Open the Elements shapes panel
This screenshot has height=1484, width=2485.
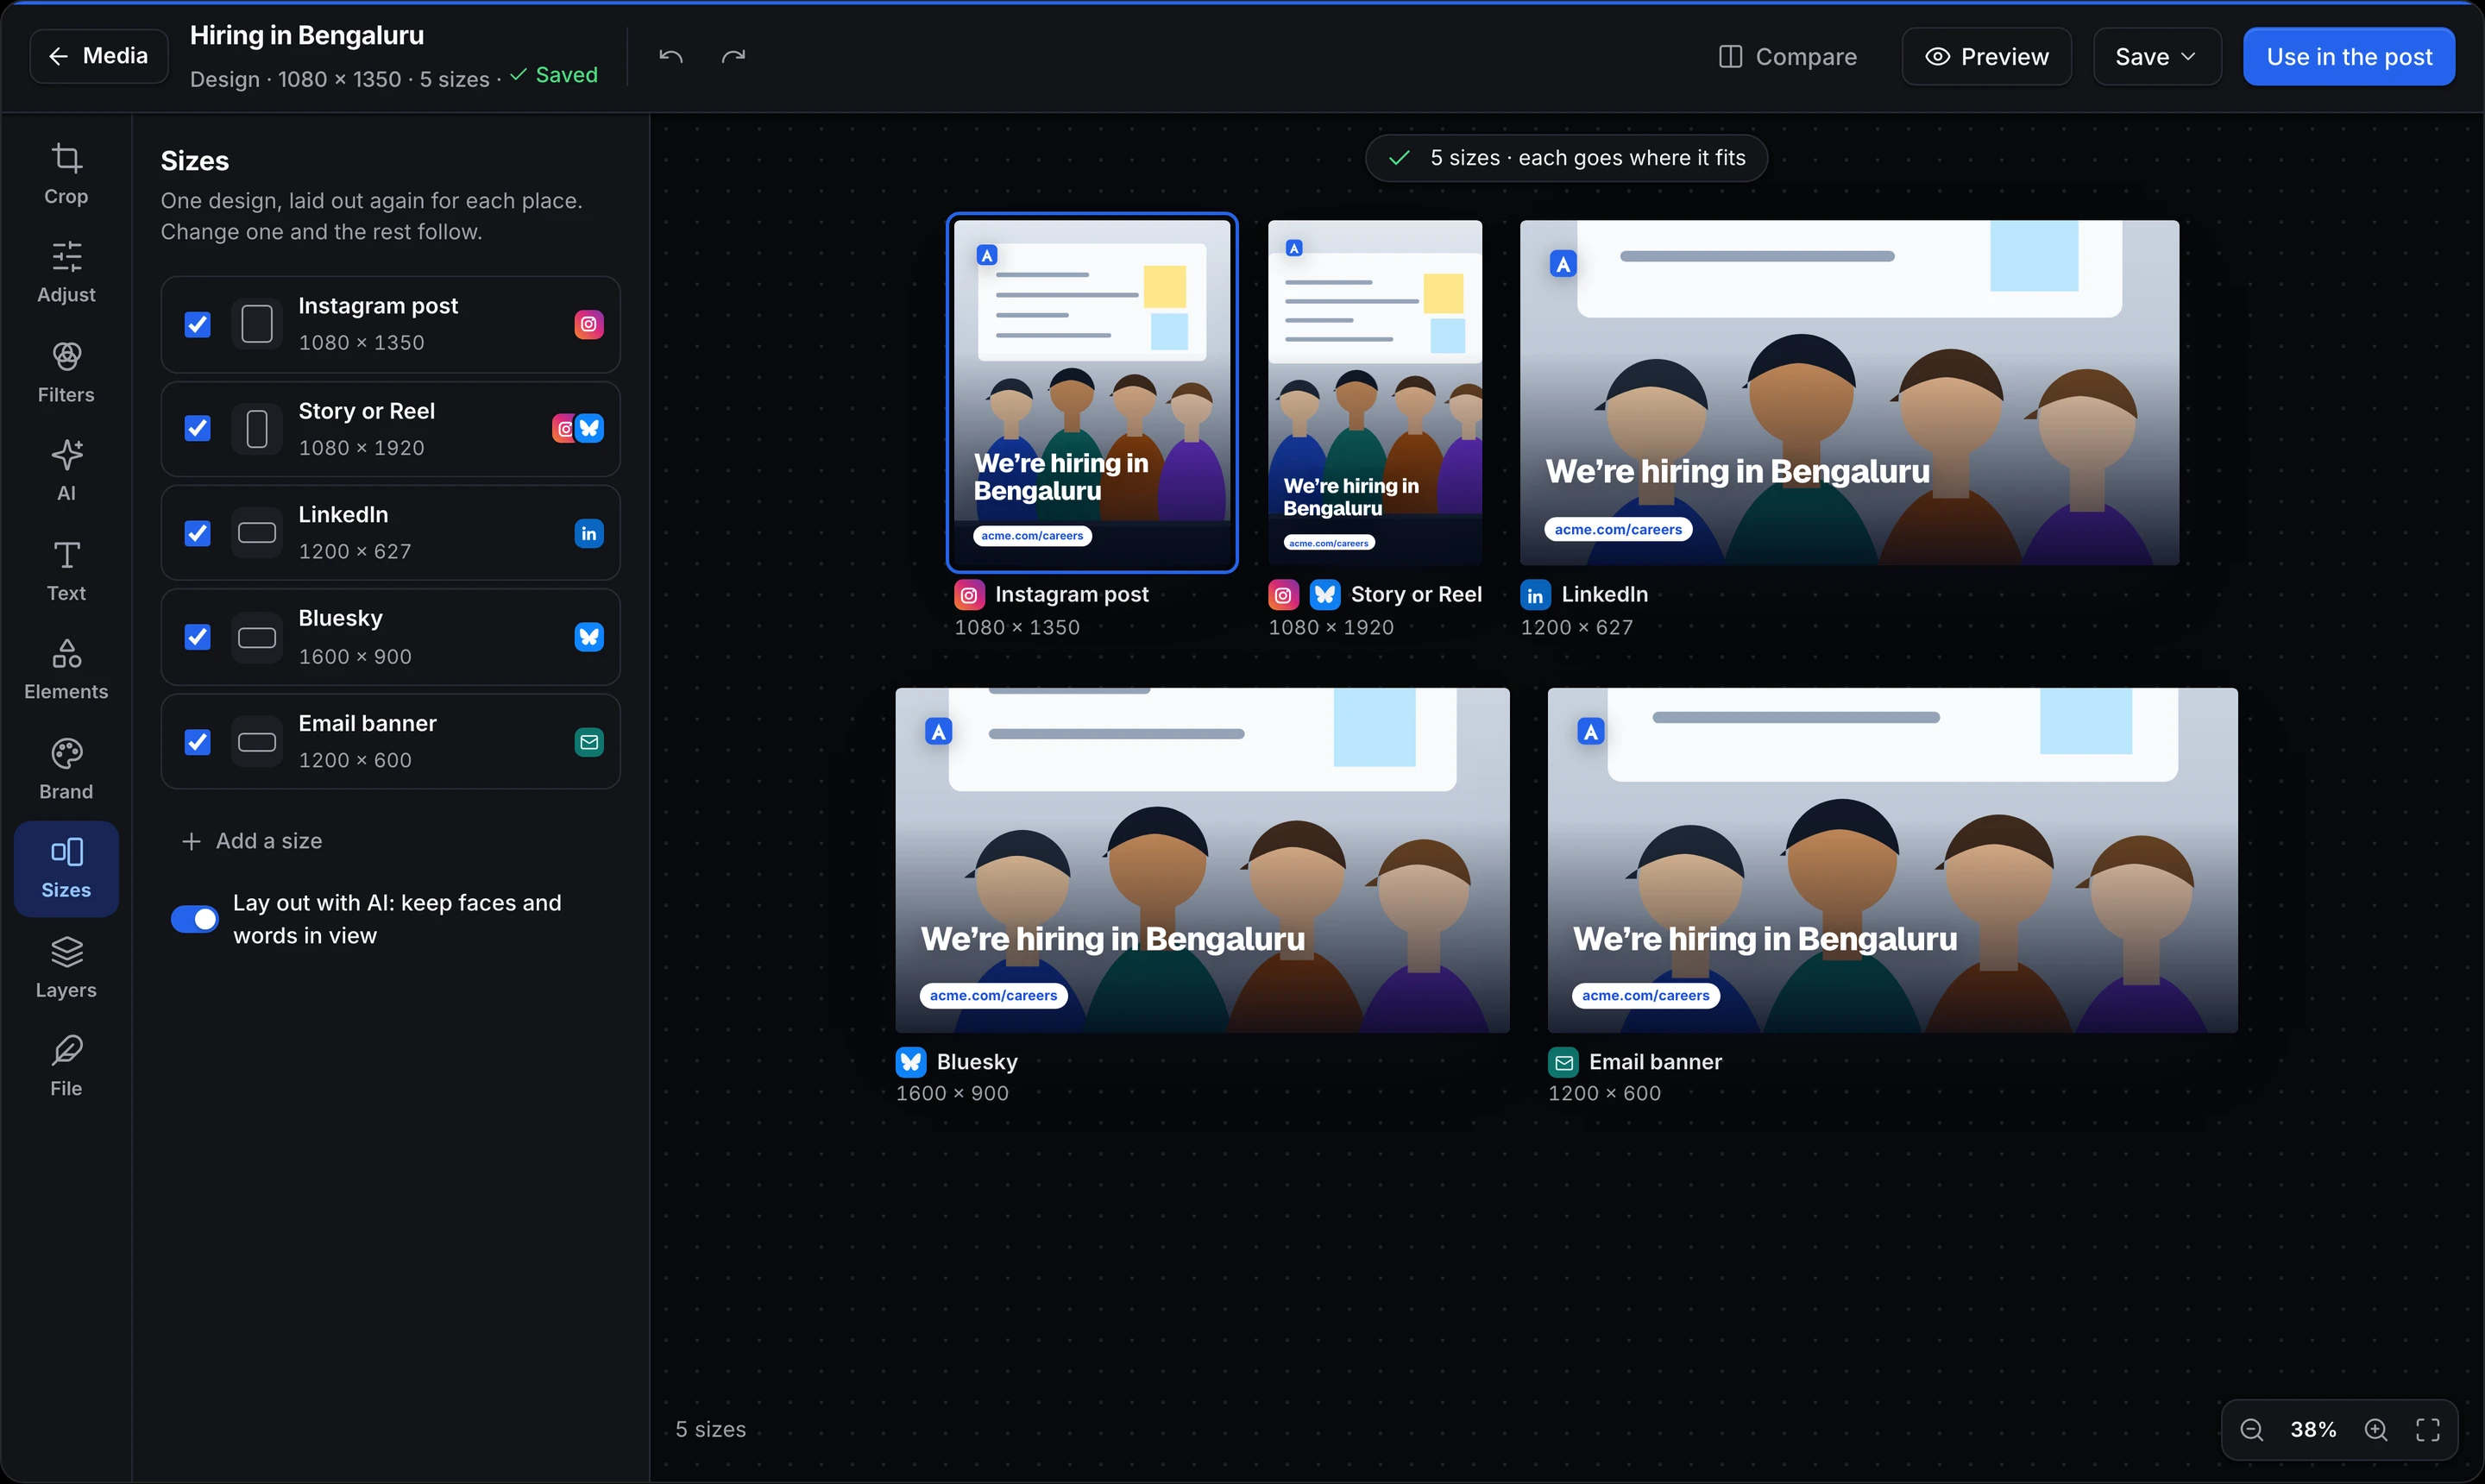click(66, 669)
